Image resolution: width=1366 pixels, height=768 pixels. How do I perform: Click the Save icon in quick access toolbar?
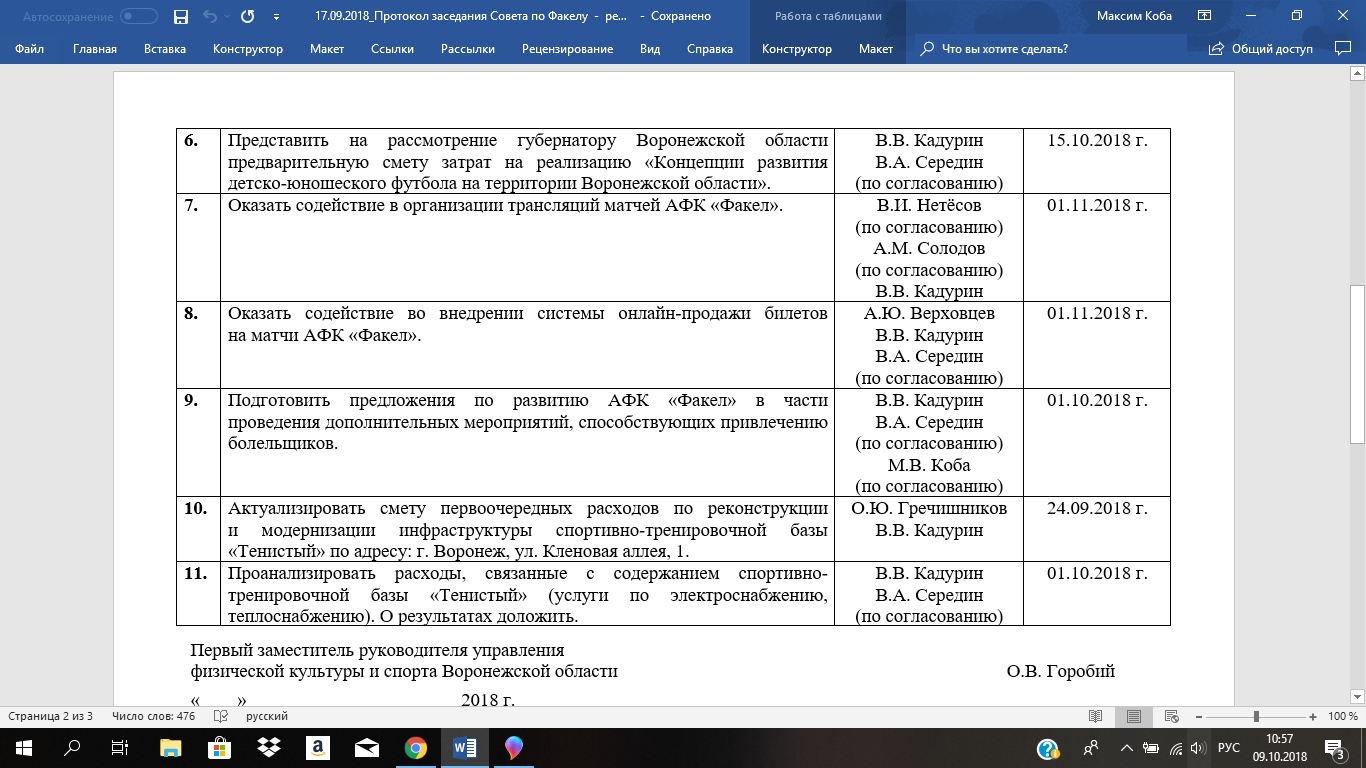[x=181, y=17]
